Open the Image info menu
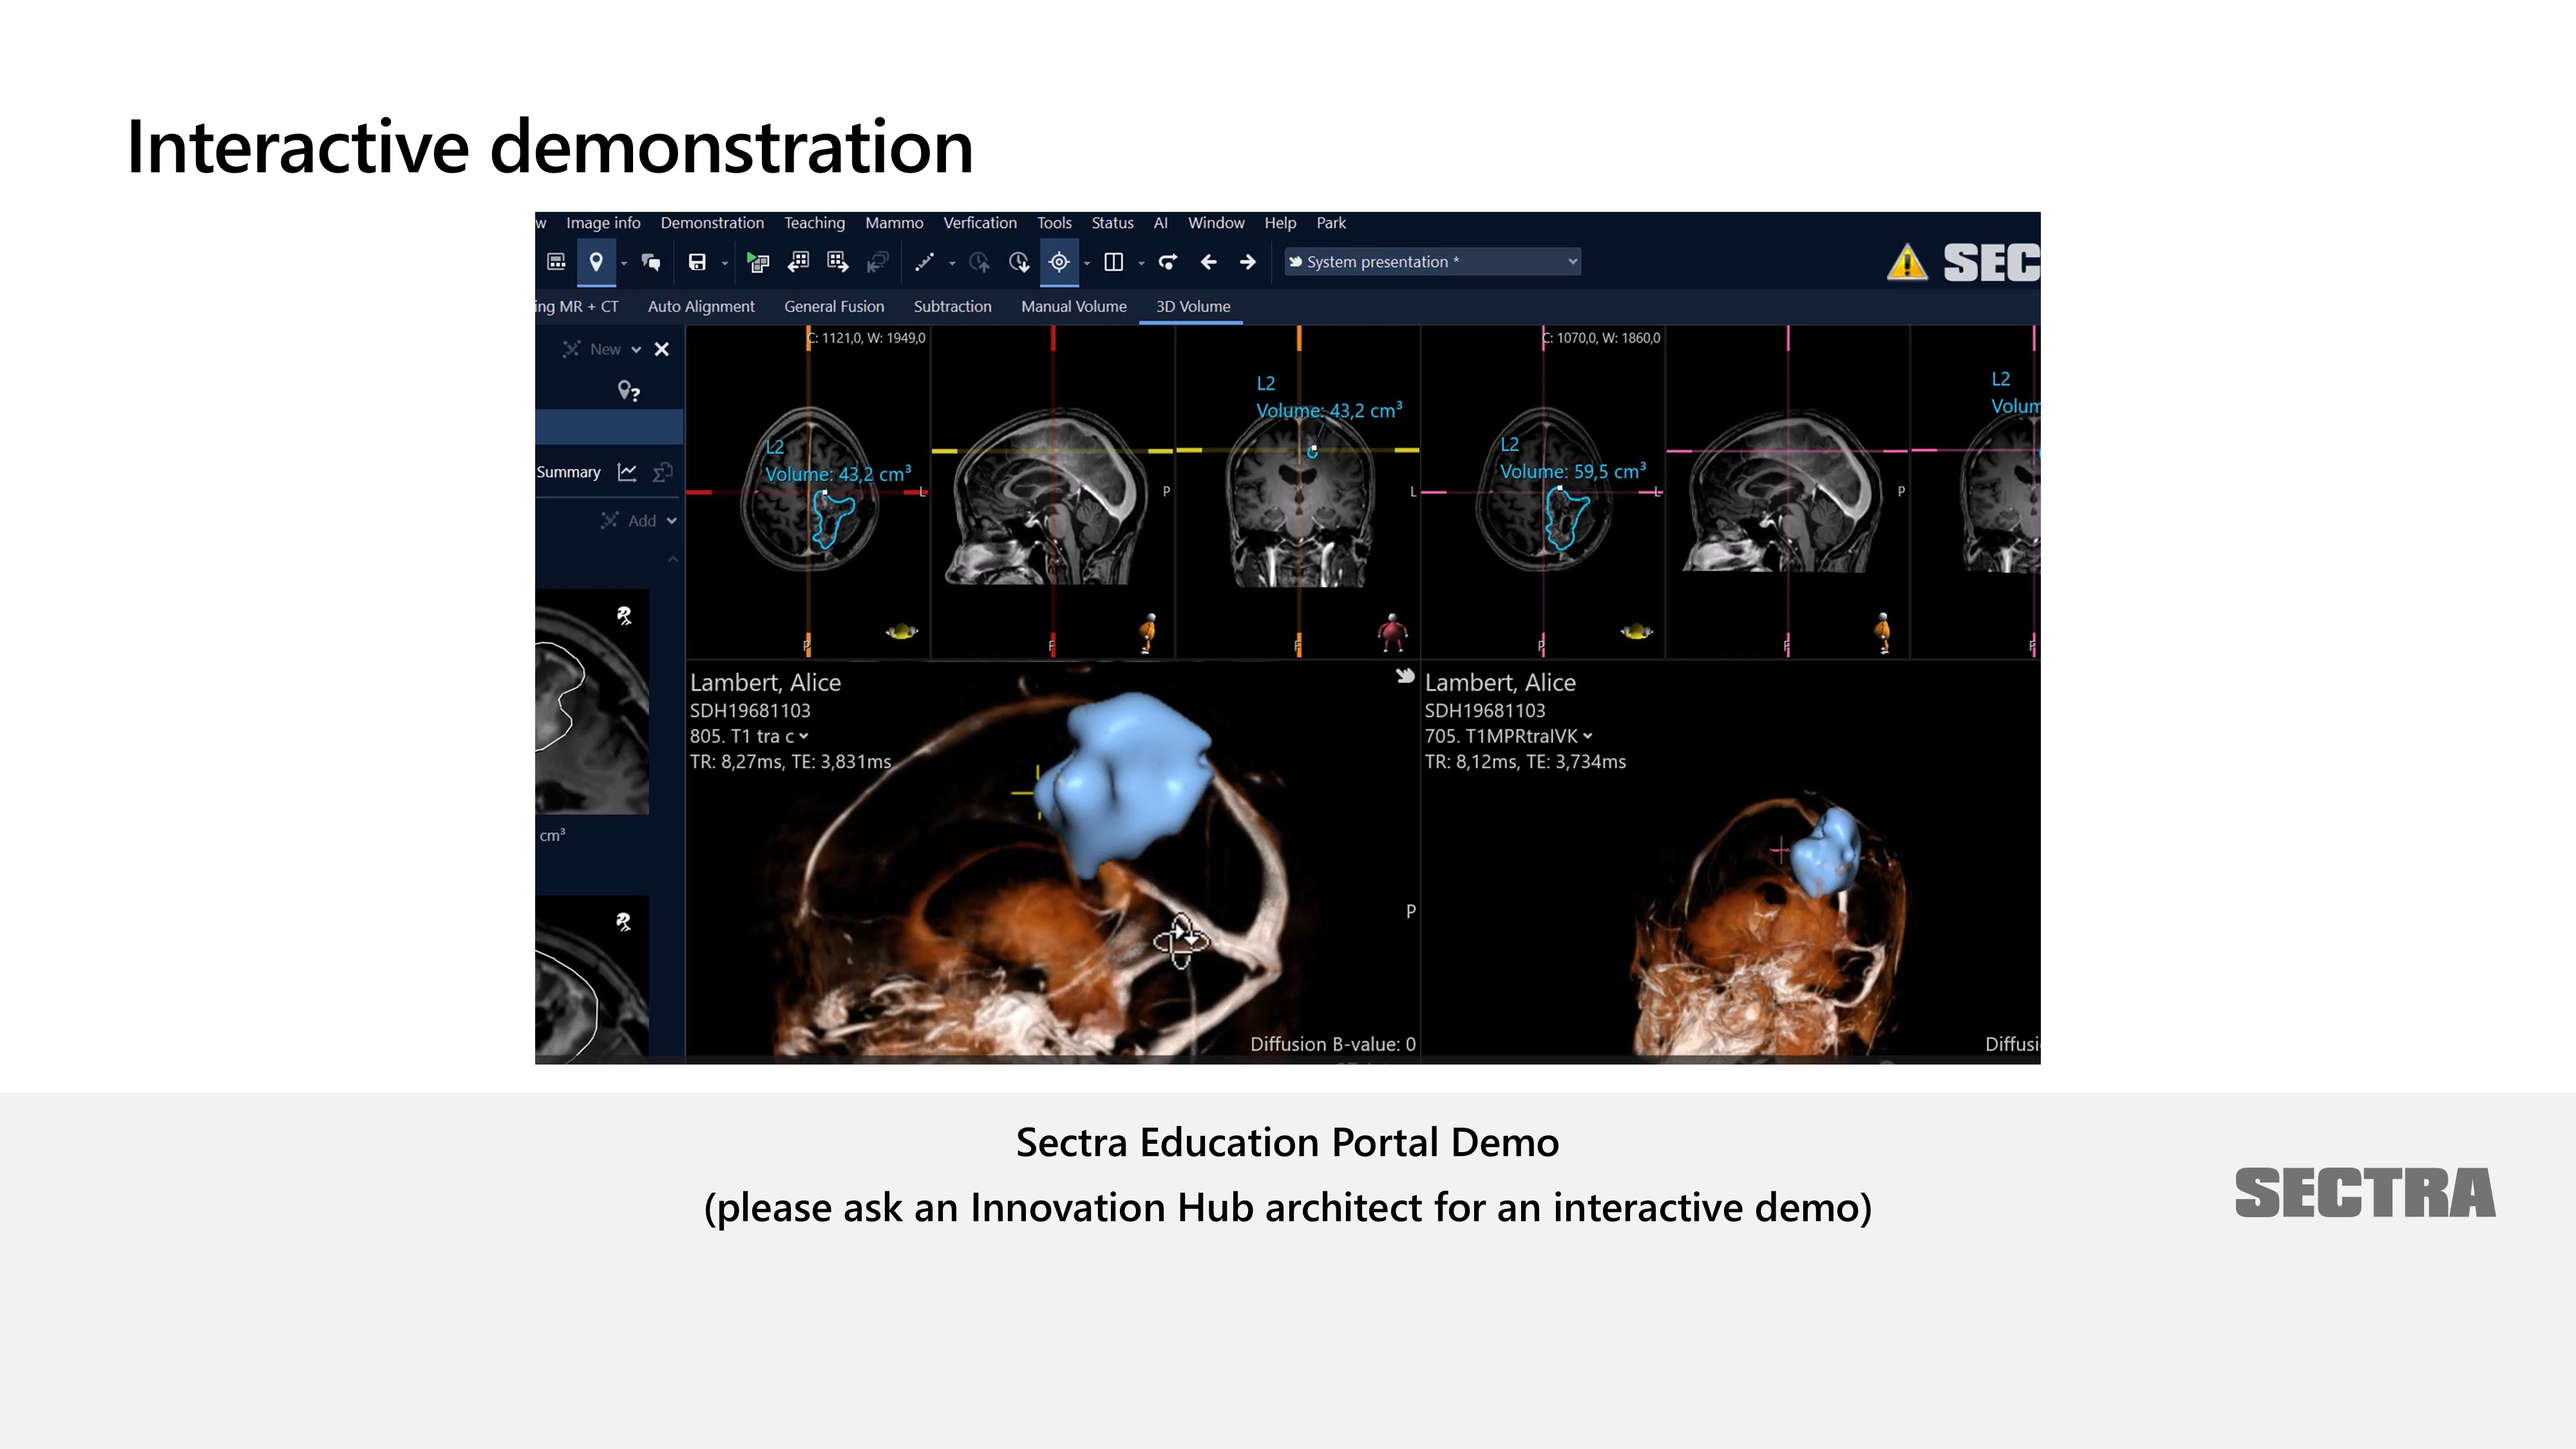Screen dimensions: 2576x1449 pos(603,223)
